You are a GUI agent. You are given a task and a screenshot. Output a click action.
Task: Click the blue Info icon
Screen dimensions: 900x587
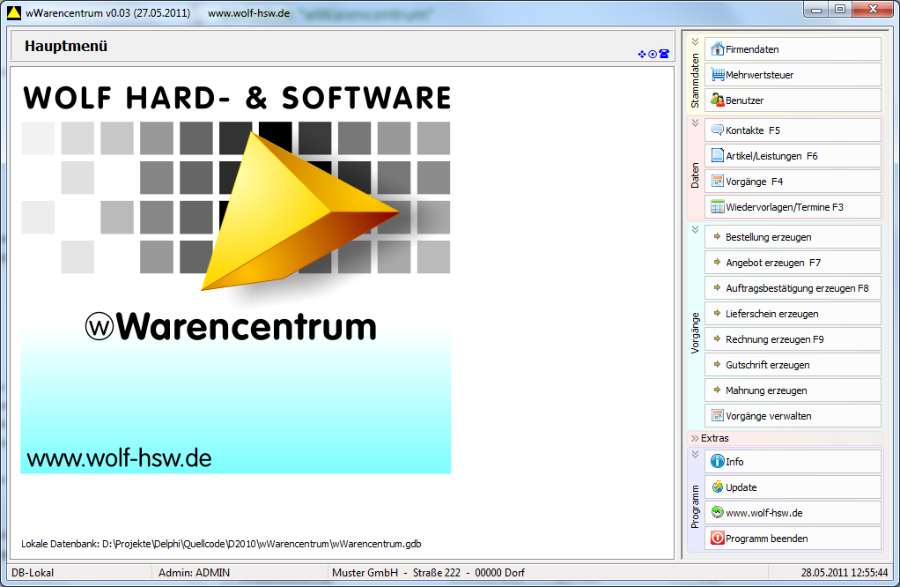click(x=717, y=462)
